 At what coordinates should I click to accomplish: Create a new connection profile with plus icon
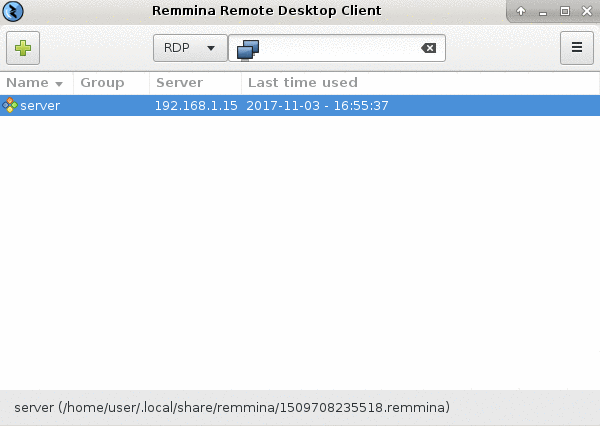pos(23,48)
